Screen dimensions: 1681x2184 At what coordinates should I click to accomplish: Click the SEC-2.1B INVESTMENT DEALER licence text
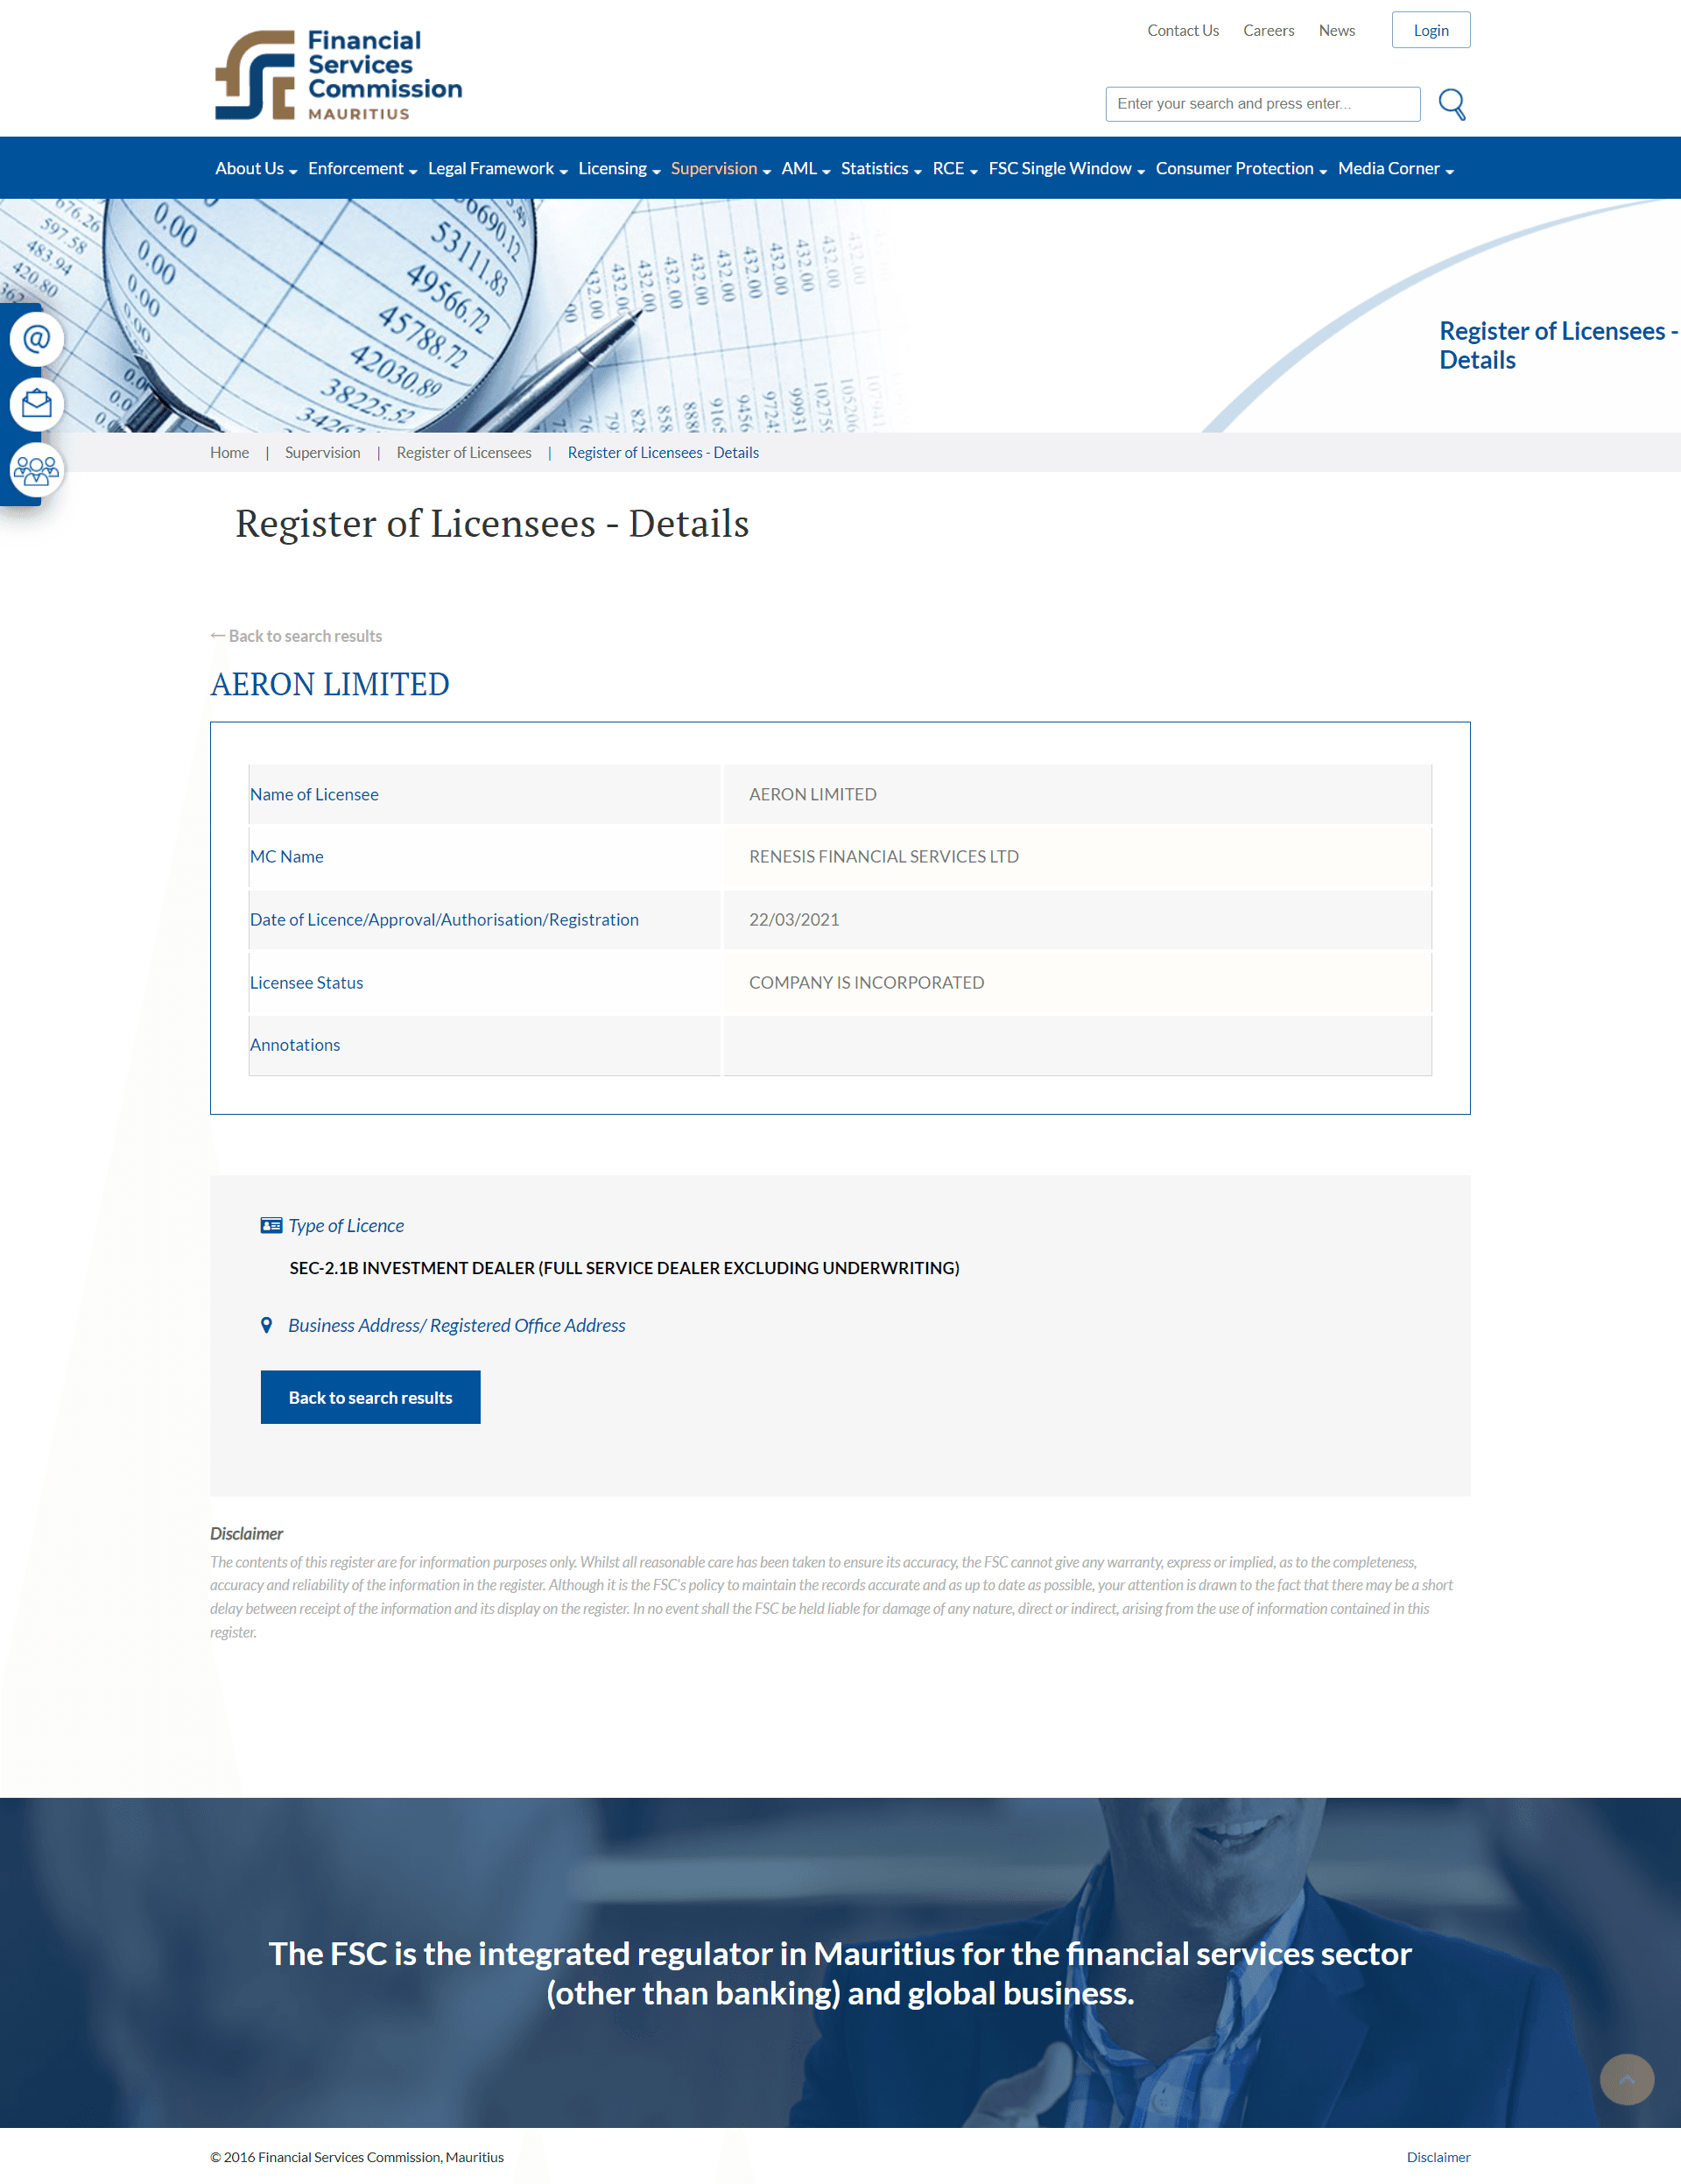(x=624, y=1268)
